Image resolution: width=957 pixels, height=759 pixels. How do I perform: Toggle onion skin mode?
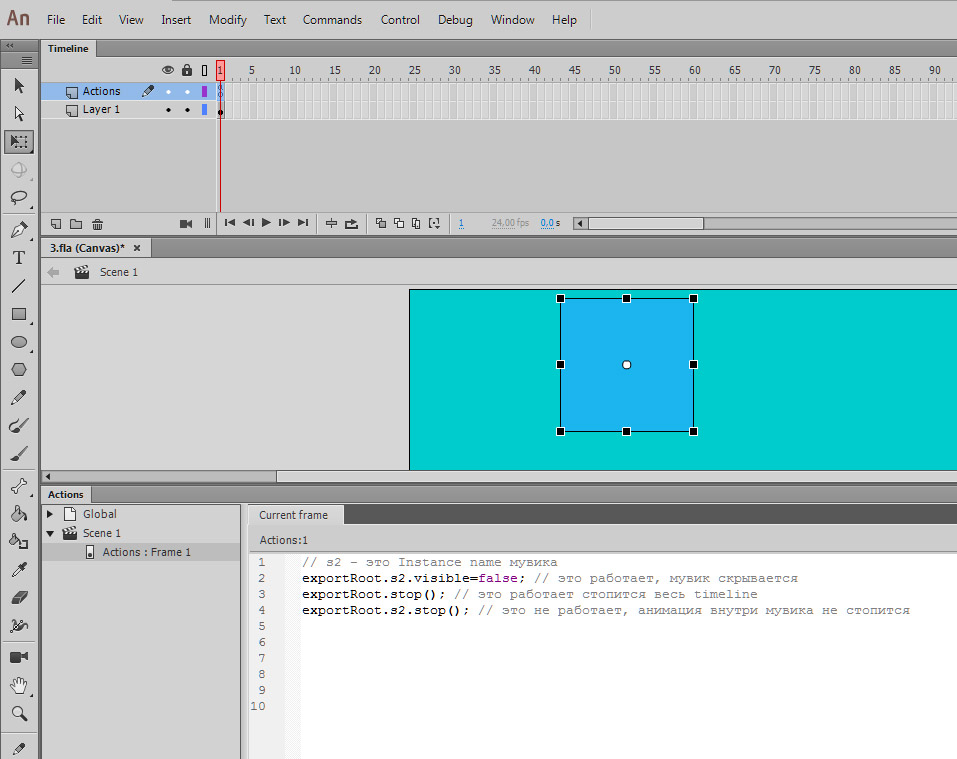pyautogui.click(x=381, y=223)
